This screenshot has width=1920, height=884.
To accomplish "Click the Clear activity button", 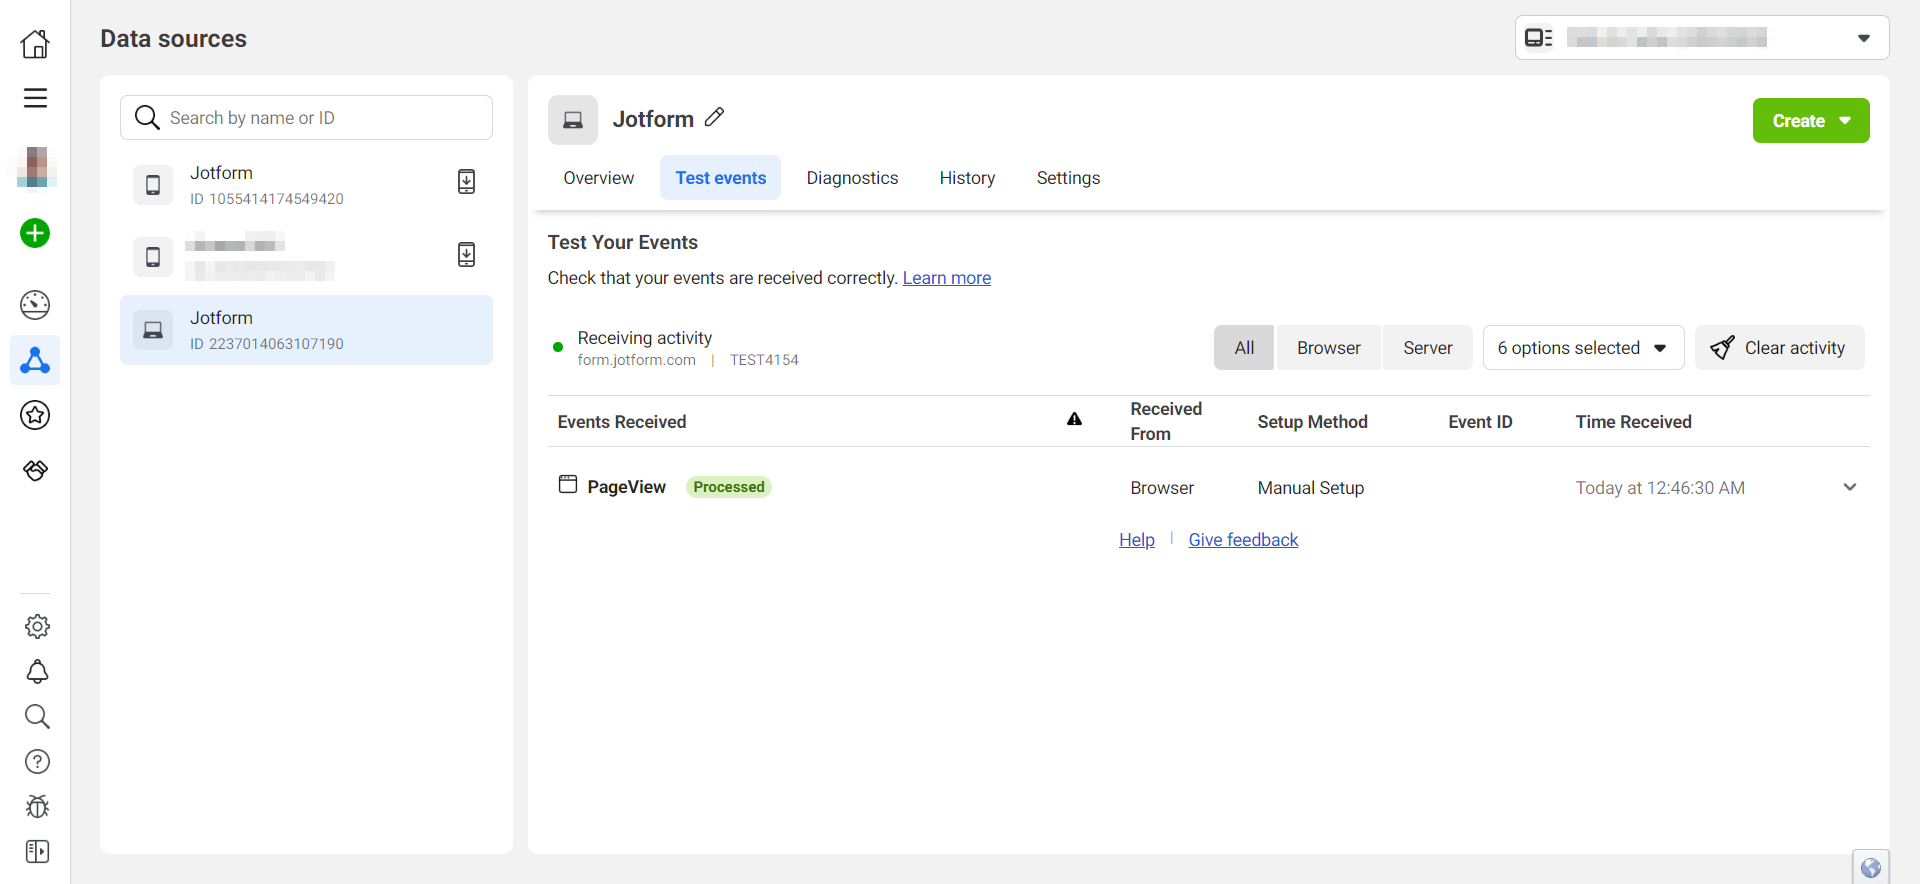I will click(1779, 348).
